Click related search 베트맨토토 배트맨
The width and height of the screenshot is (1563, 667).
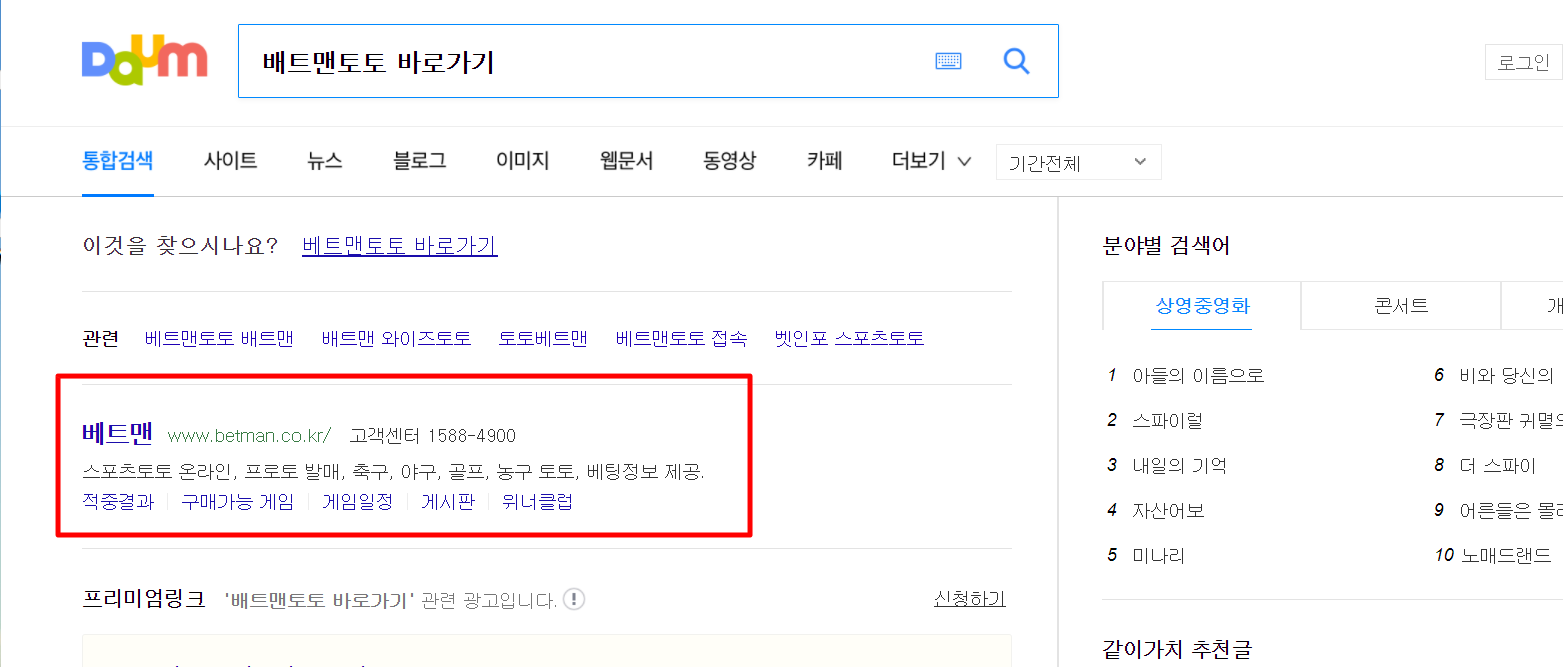click(x=220, y=339)
